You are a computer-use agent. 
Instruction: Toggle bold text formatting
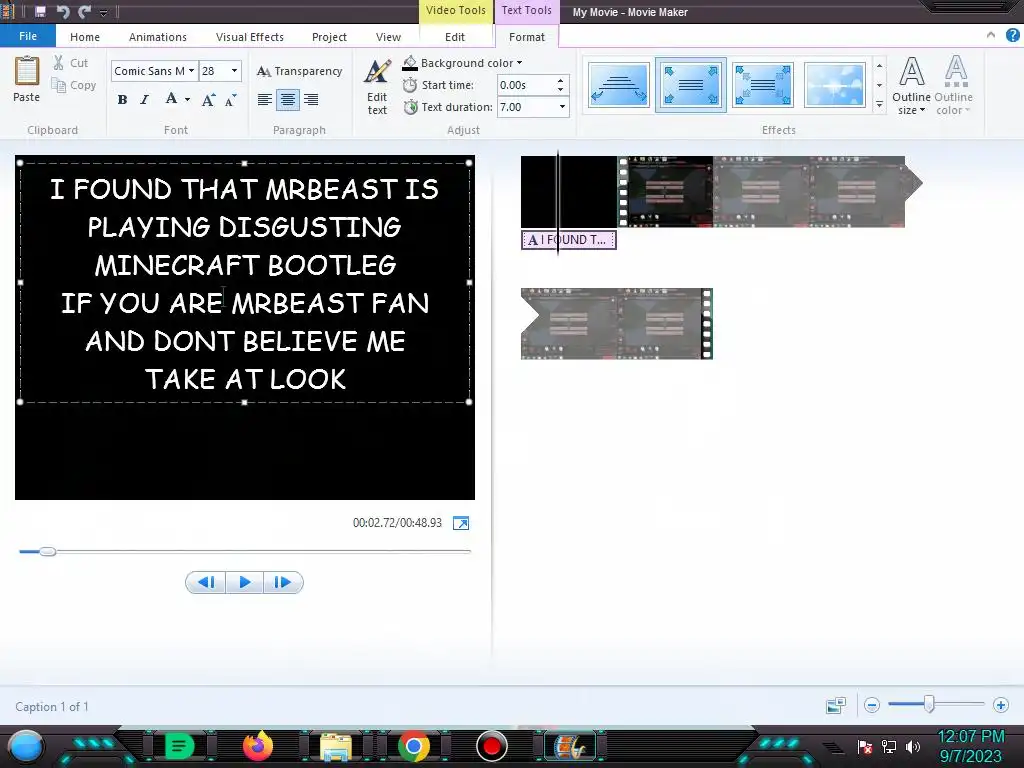click(x=122, y=99)
